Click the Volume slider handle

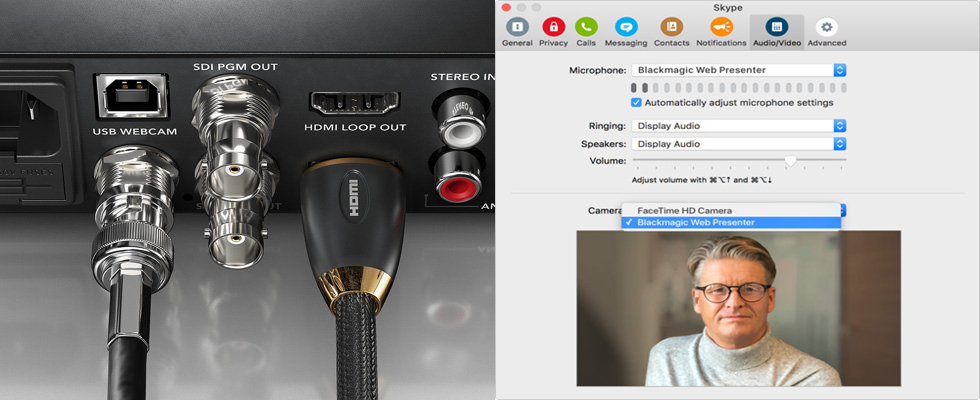click(790, 160)
